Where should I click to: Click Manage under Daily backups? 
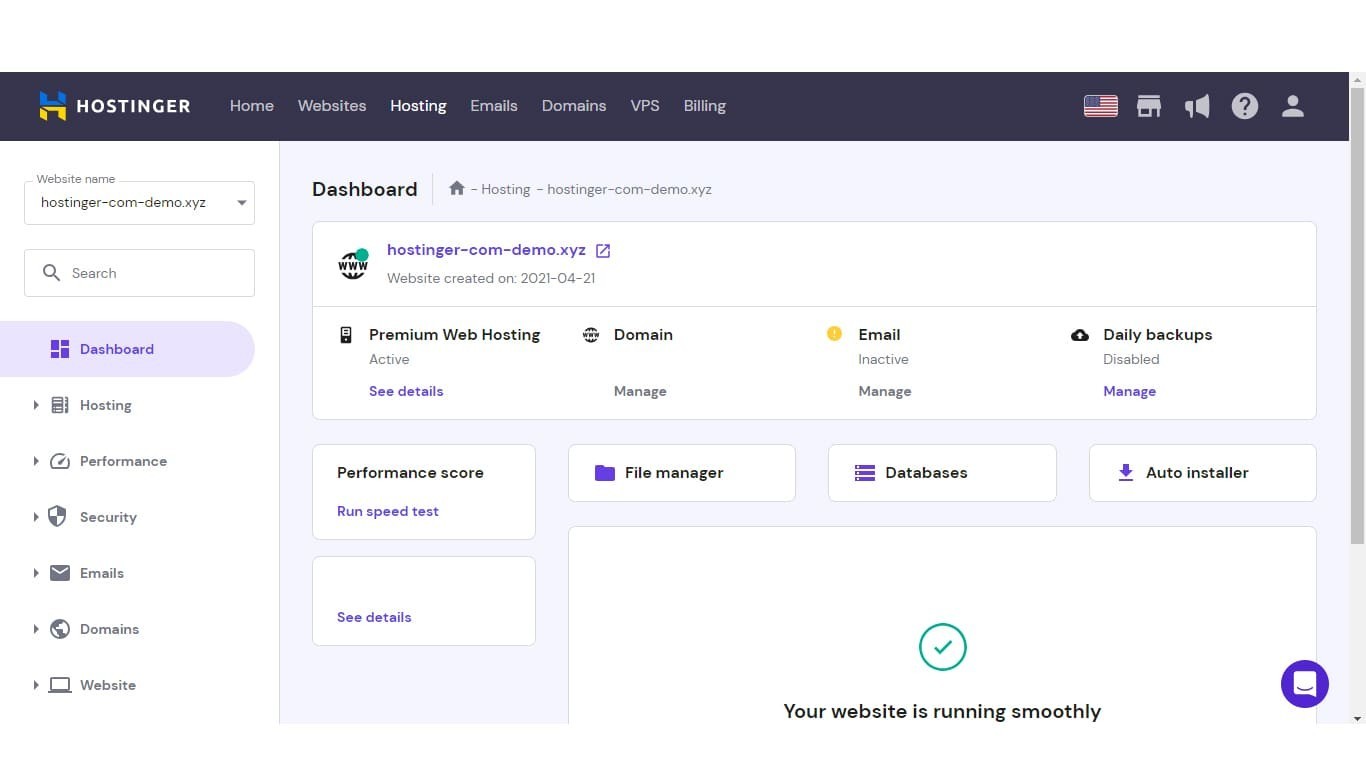(x=1130, y=391)
